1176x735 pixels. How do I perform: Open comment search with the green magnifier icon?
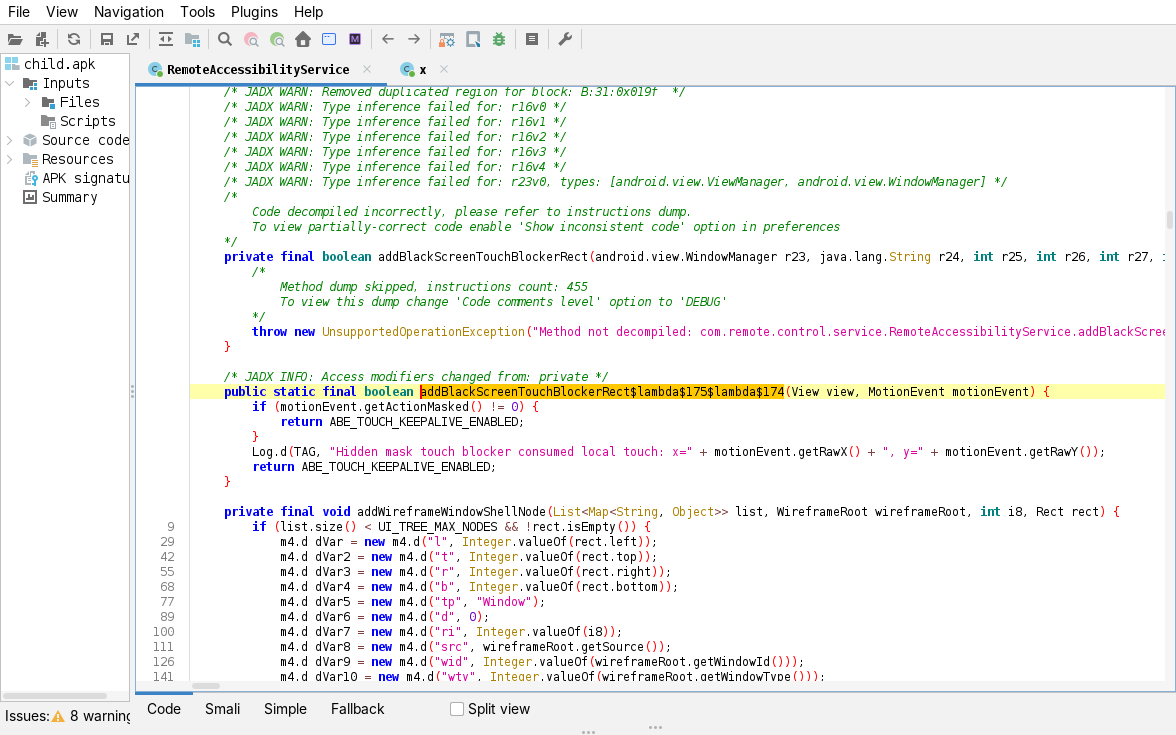click(278, 40)
